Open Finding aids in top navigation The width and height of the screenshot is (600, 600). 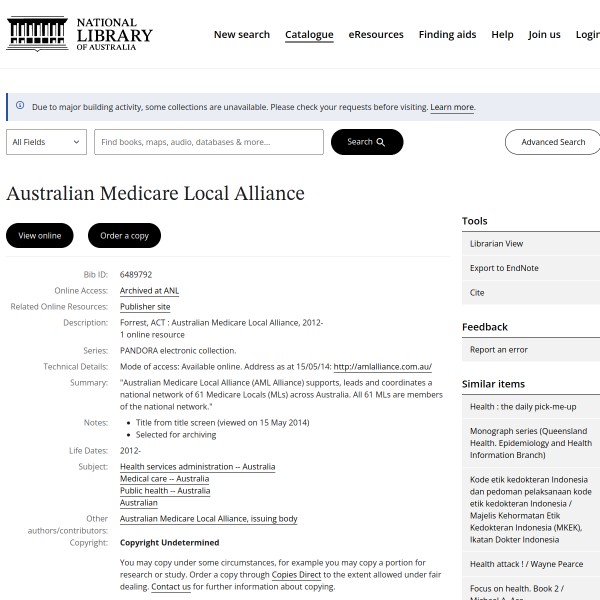click(x=447, y=34)
